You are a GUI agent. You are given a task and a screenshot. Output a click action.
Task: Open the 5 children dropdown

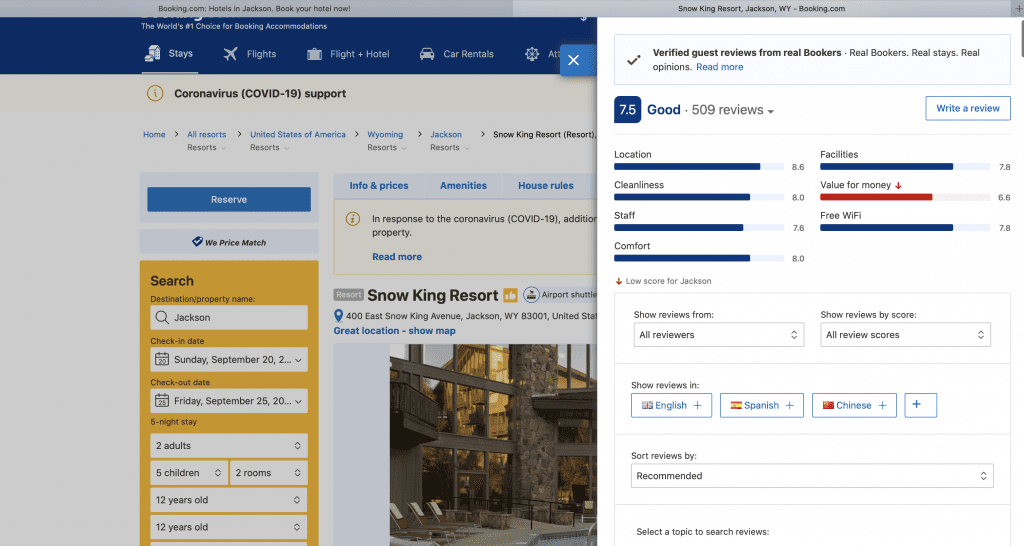(x=189, y=473)
